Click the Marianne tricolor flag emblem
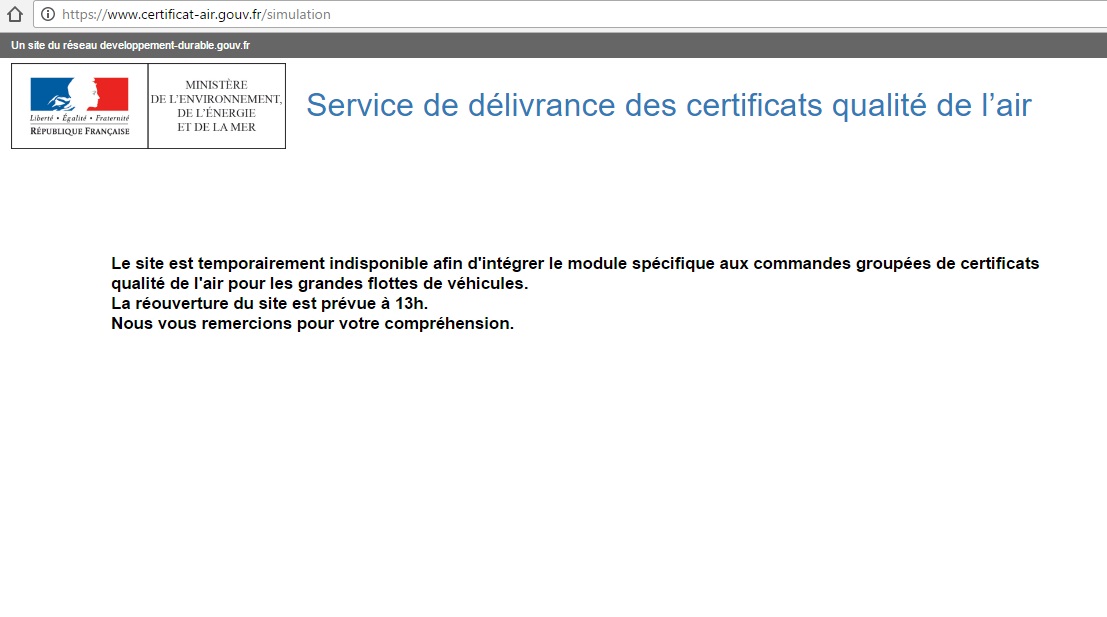The height and width of the screenshot is (617, 1107). click(x=79, y=94)
